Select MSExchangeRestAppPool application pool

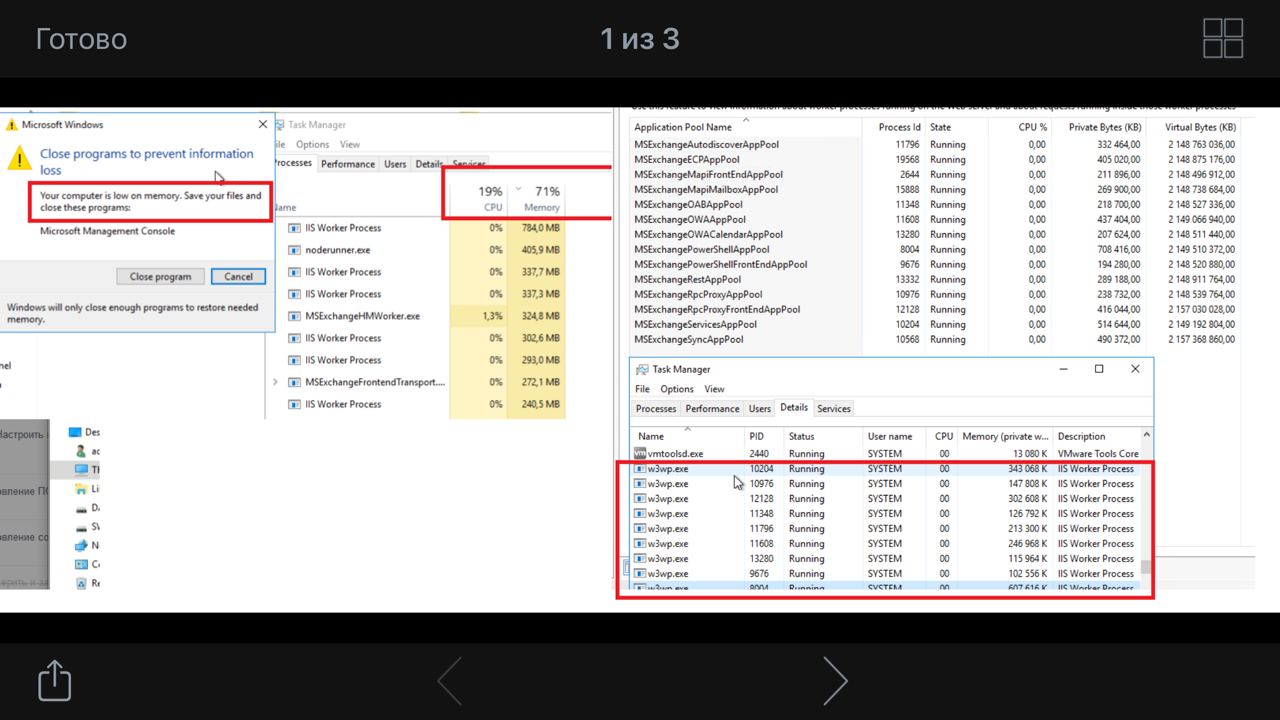(688, 280)
